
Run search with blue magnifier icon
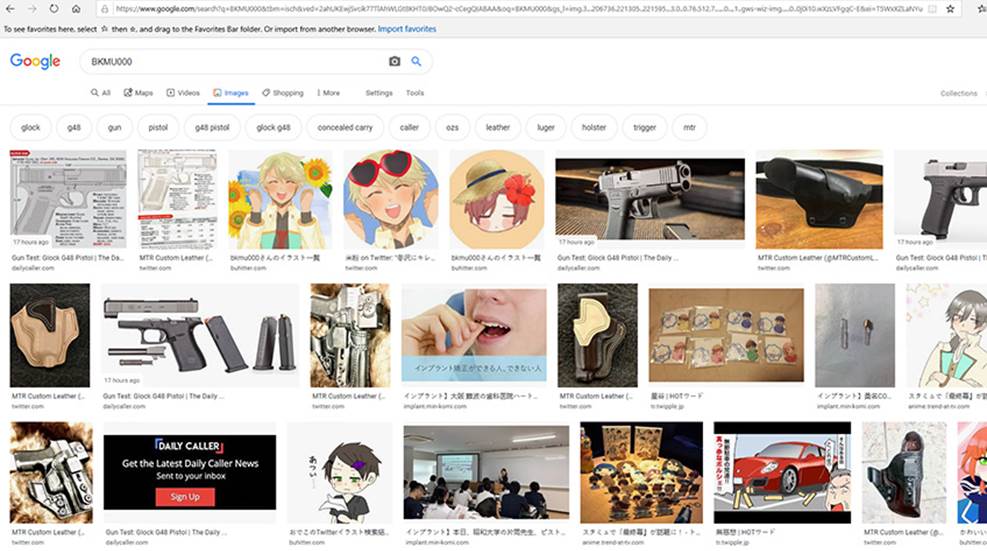tap(416, 61)
